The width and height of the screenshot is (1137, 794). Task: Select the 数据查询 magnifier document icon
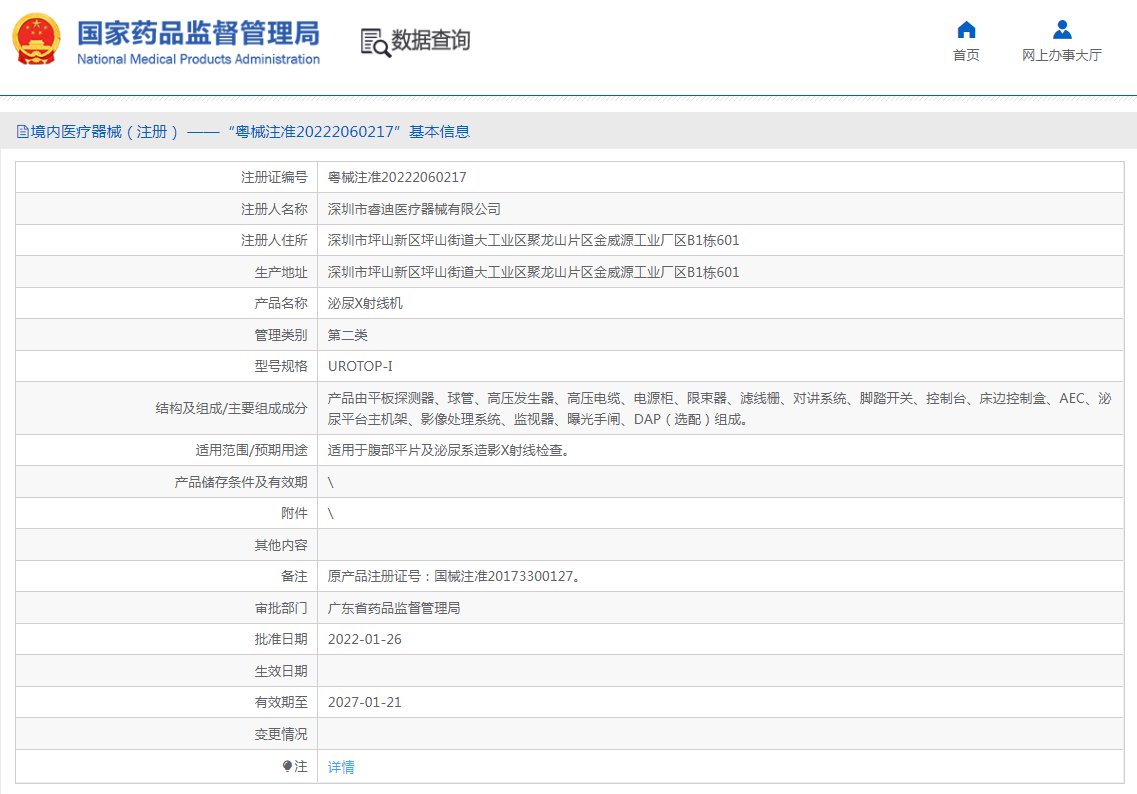[375, 41]
